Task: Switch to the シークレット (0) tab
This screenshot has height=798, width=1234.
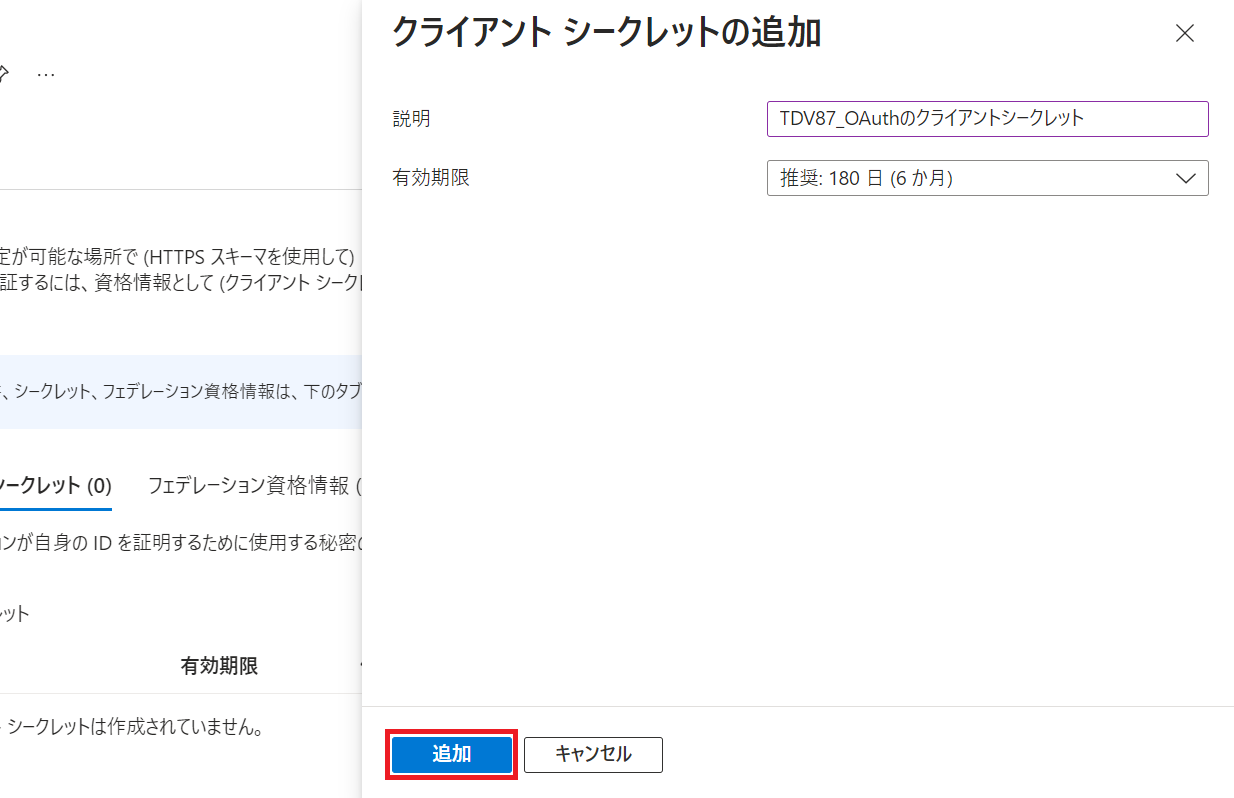Action: (56, 486)
